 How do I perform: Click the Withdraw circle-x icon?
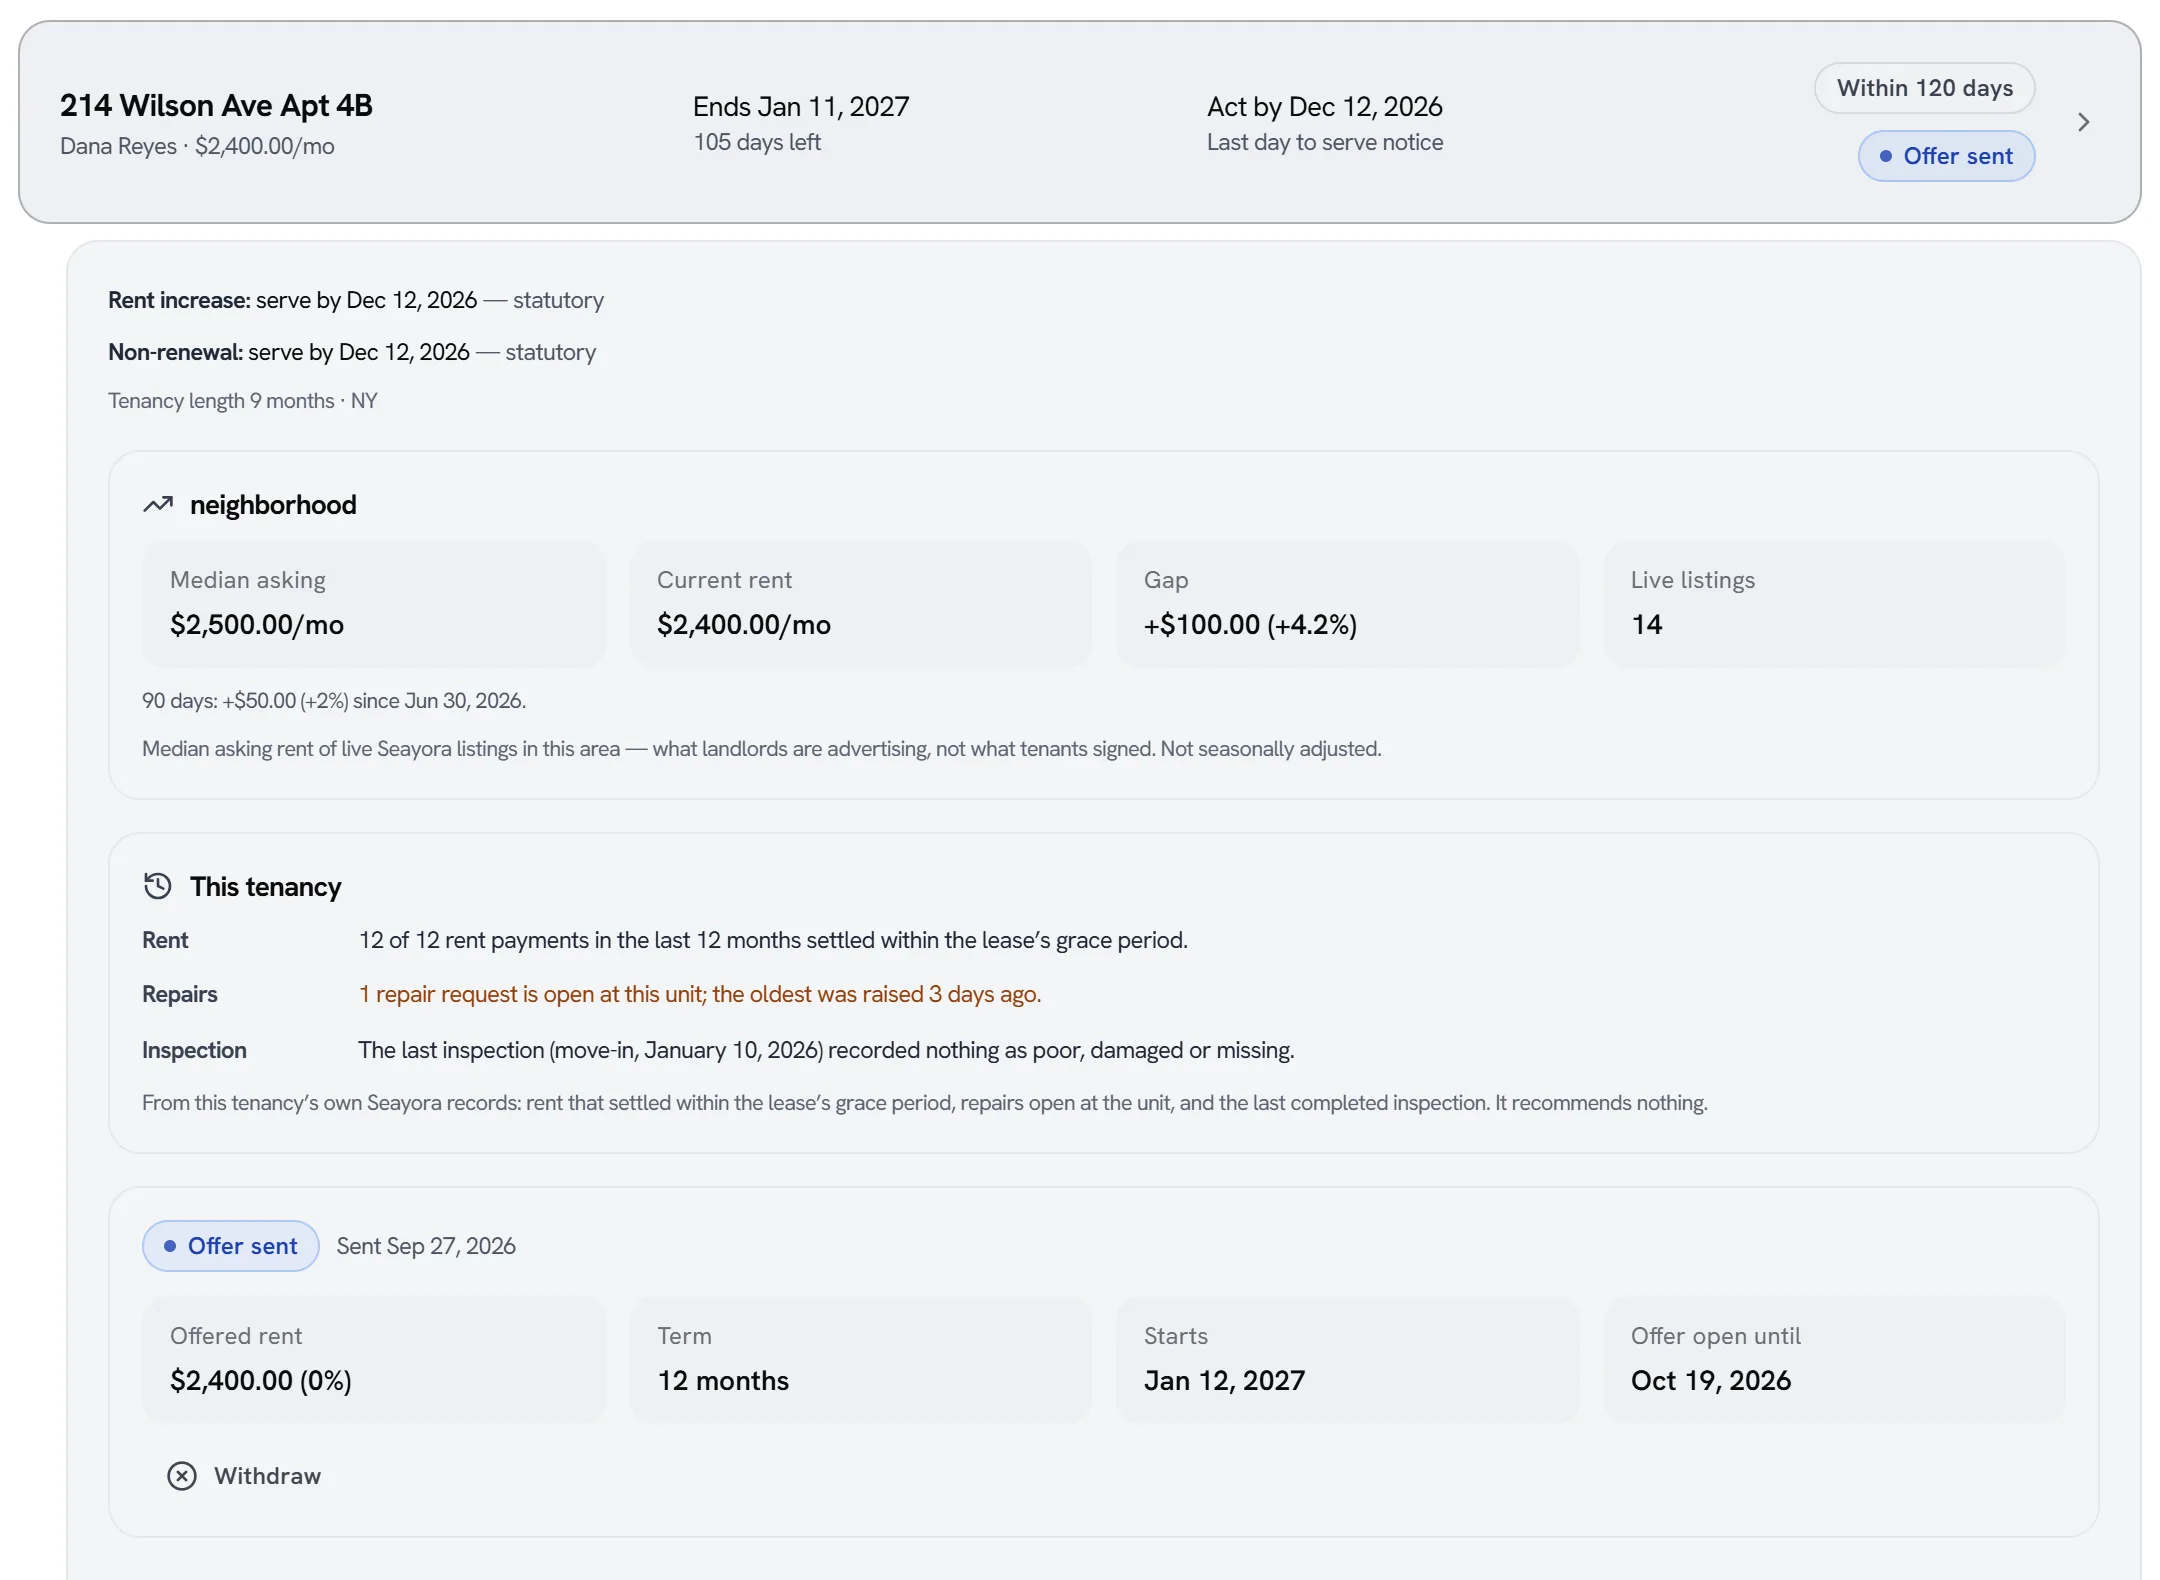click(x=182, y=1476)
